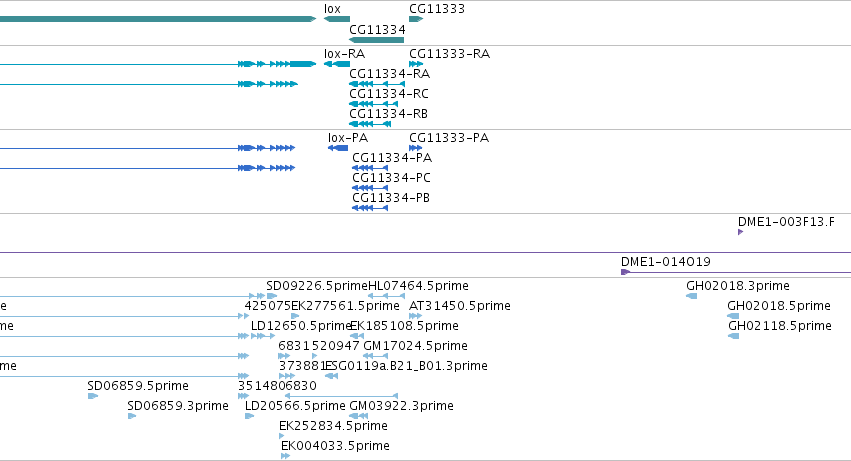Select the CG11334-PC protein label
Viewport: 851px width, 461px height.
(x=391, y=178)
